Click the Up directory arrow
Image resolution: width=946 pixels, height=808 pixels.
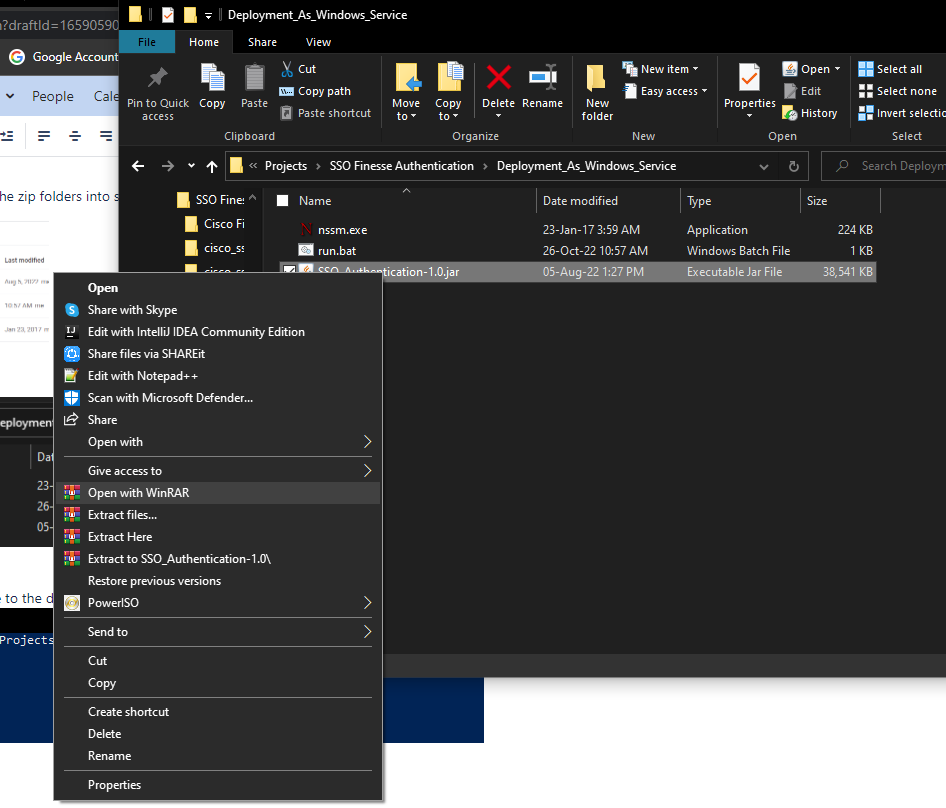[x=212, y=166]
